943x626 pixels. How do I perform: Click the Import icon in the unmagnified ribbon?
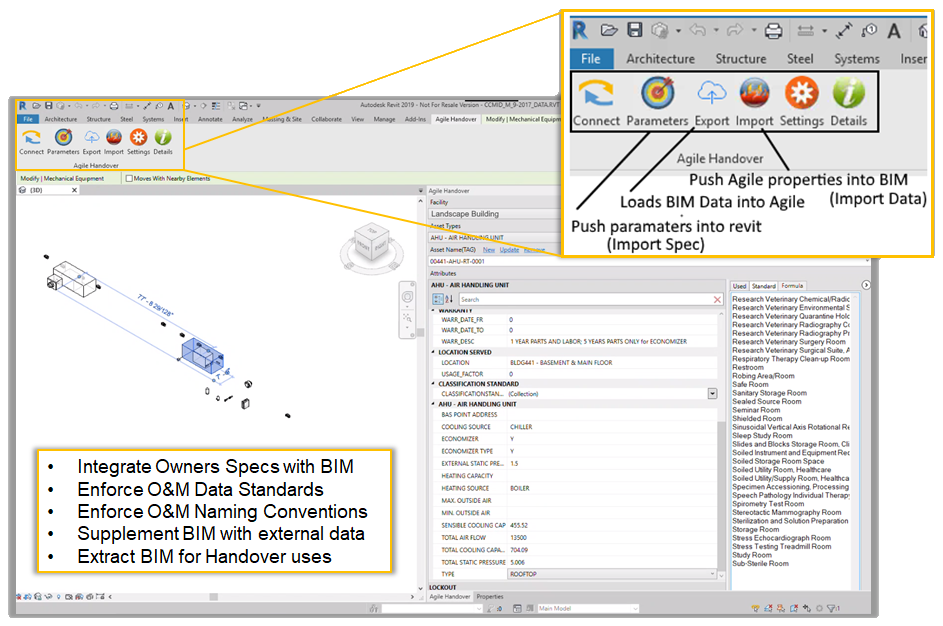pyautogui.click(x=114, y=137)
